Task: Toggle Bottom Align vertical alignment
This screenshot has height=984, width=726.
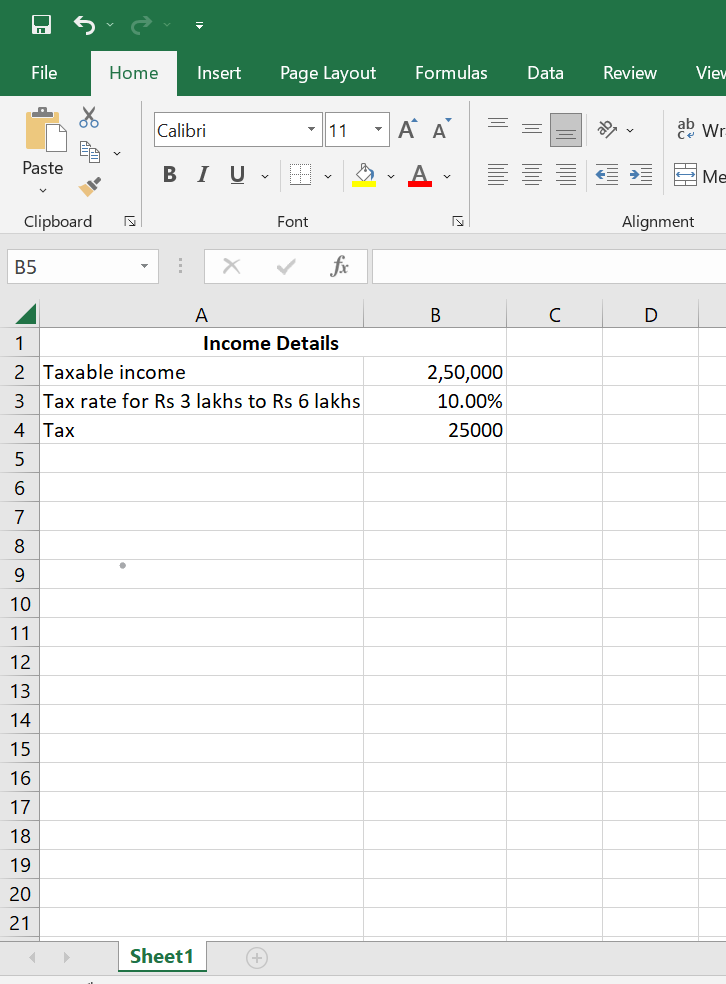Action: pyautogui.click(x=566, y=130)
